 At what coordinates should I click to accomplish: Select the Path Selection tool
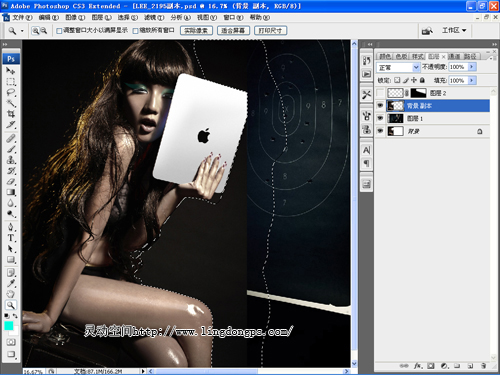tap(11, 249)
